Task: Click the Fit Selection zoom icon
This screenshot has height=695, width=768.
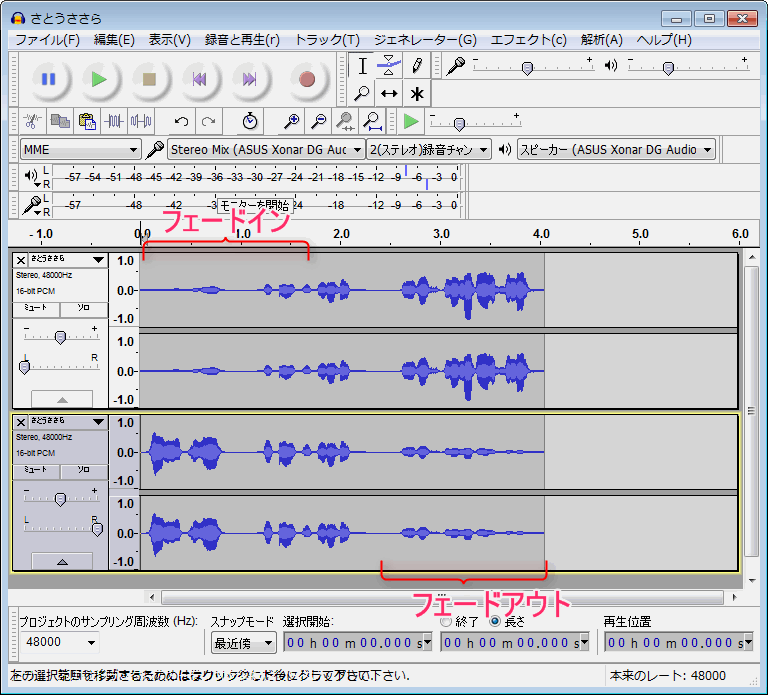Action: click(x=345, y=120)
